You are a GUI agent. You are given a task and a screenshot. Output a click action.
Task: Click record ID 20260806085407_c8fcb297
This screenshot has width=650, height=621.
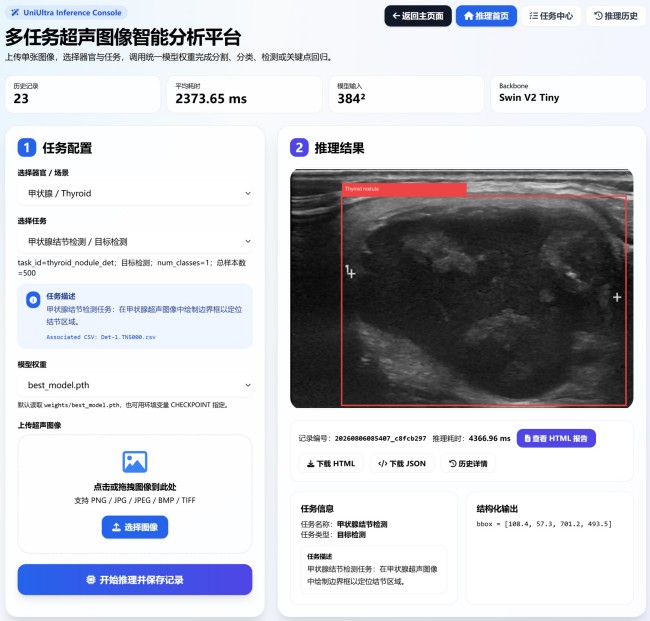tap(380, 438)
